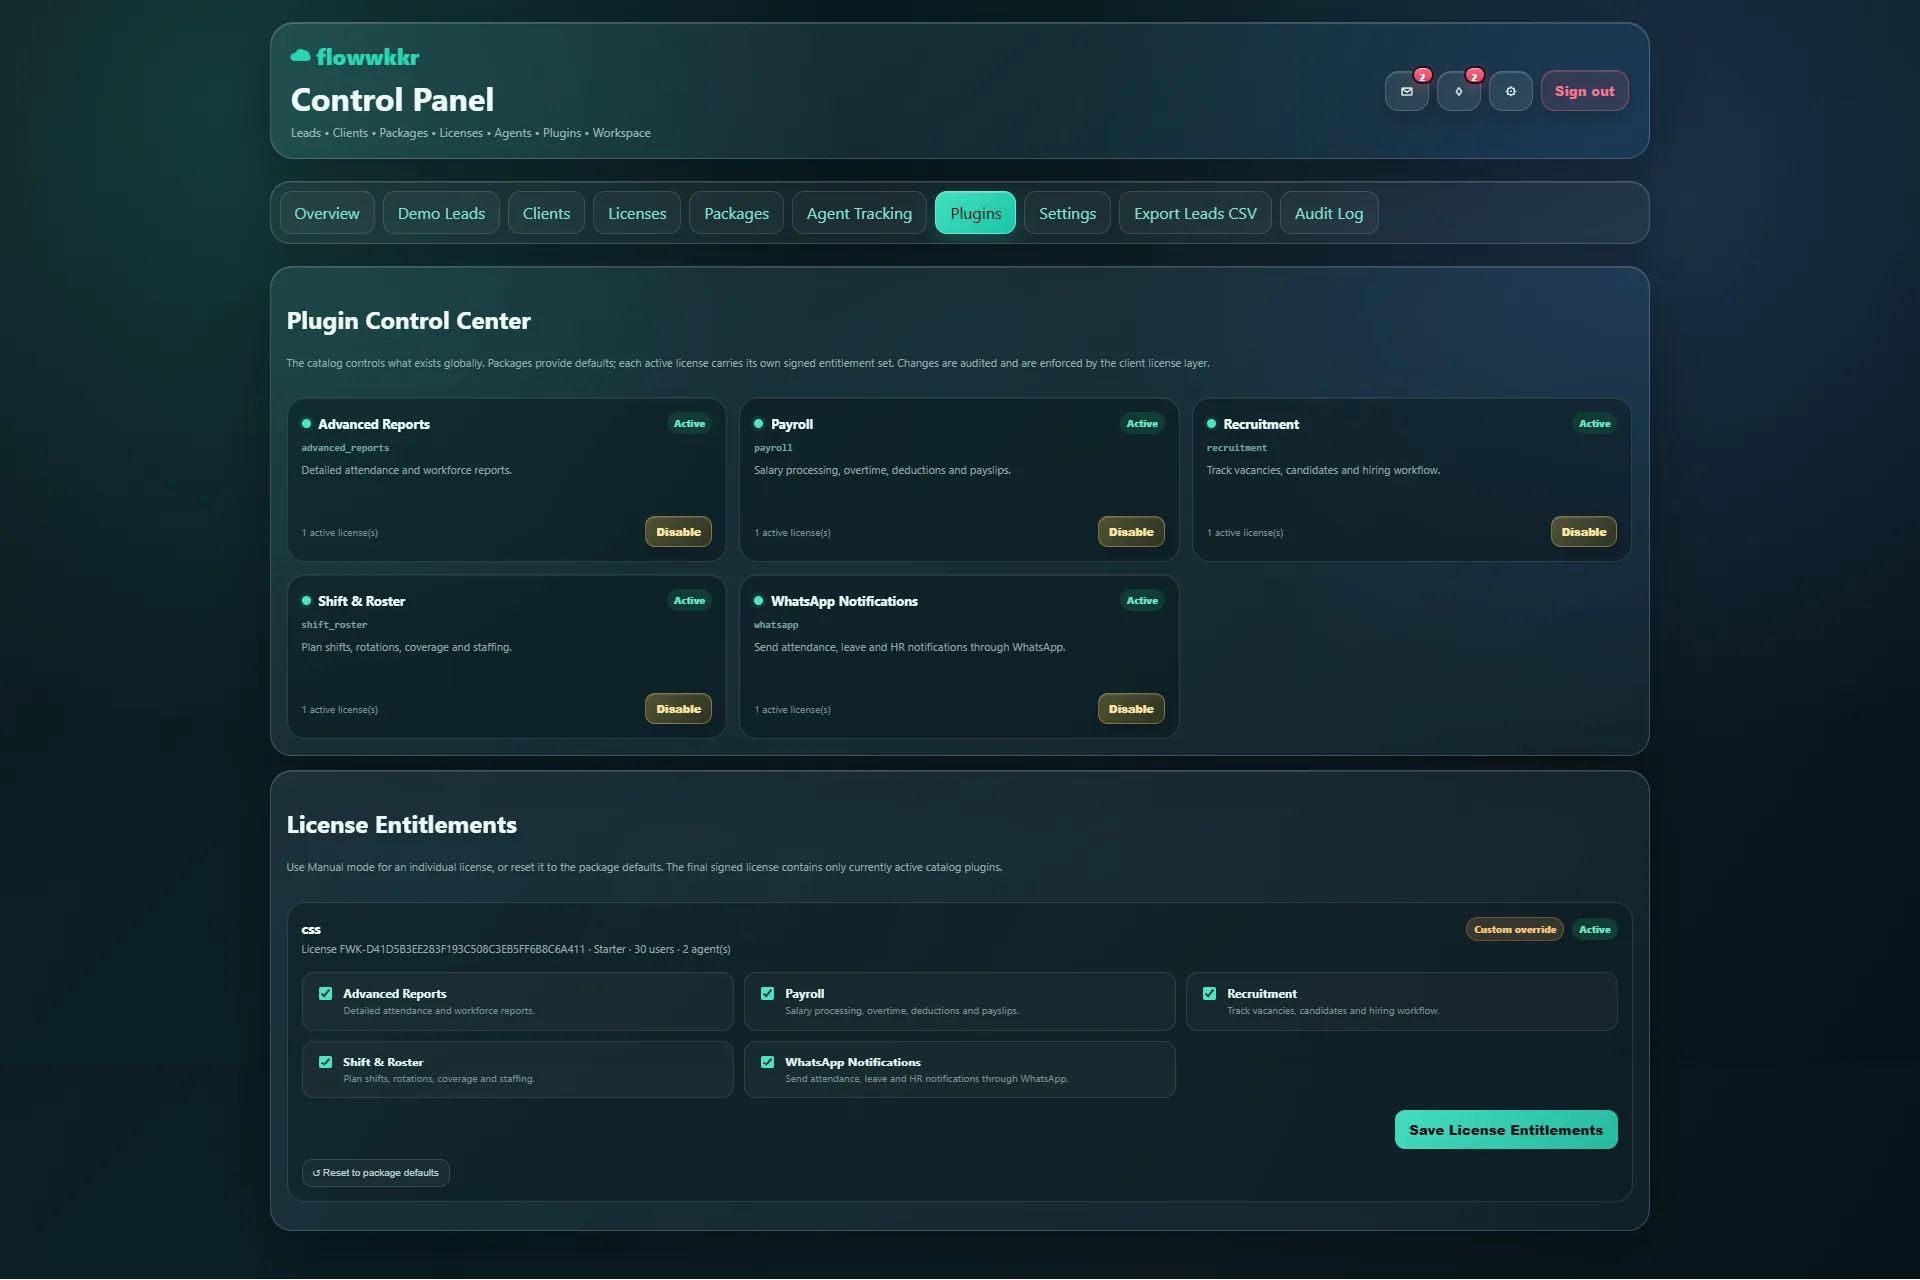This screenshot has width=1920, height=1280.
Task: Click the green status dot beside Payroll
Action: pos(759,424)
